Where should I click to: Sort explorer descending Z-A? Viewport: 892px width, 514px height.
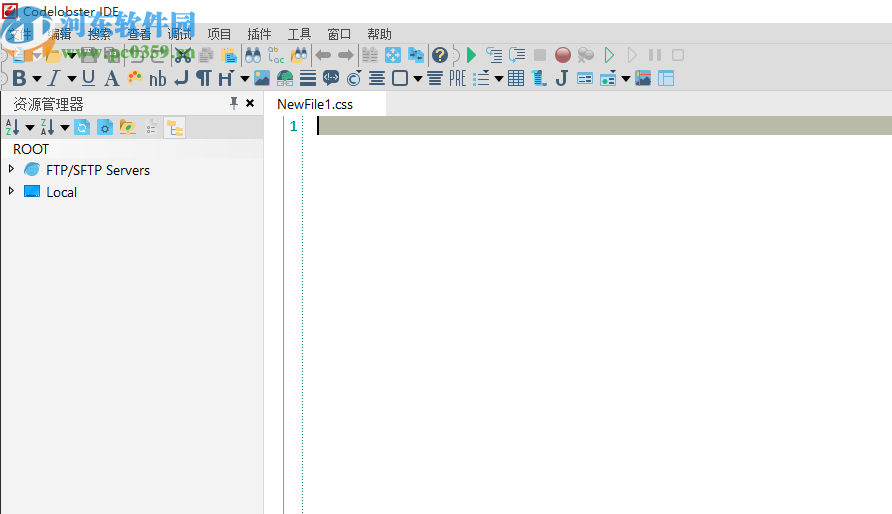coord(47,127)
